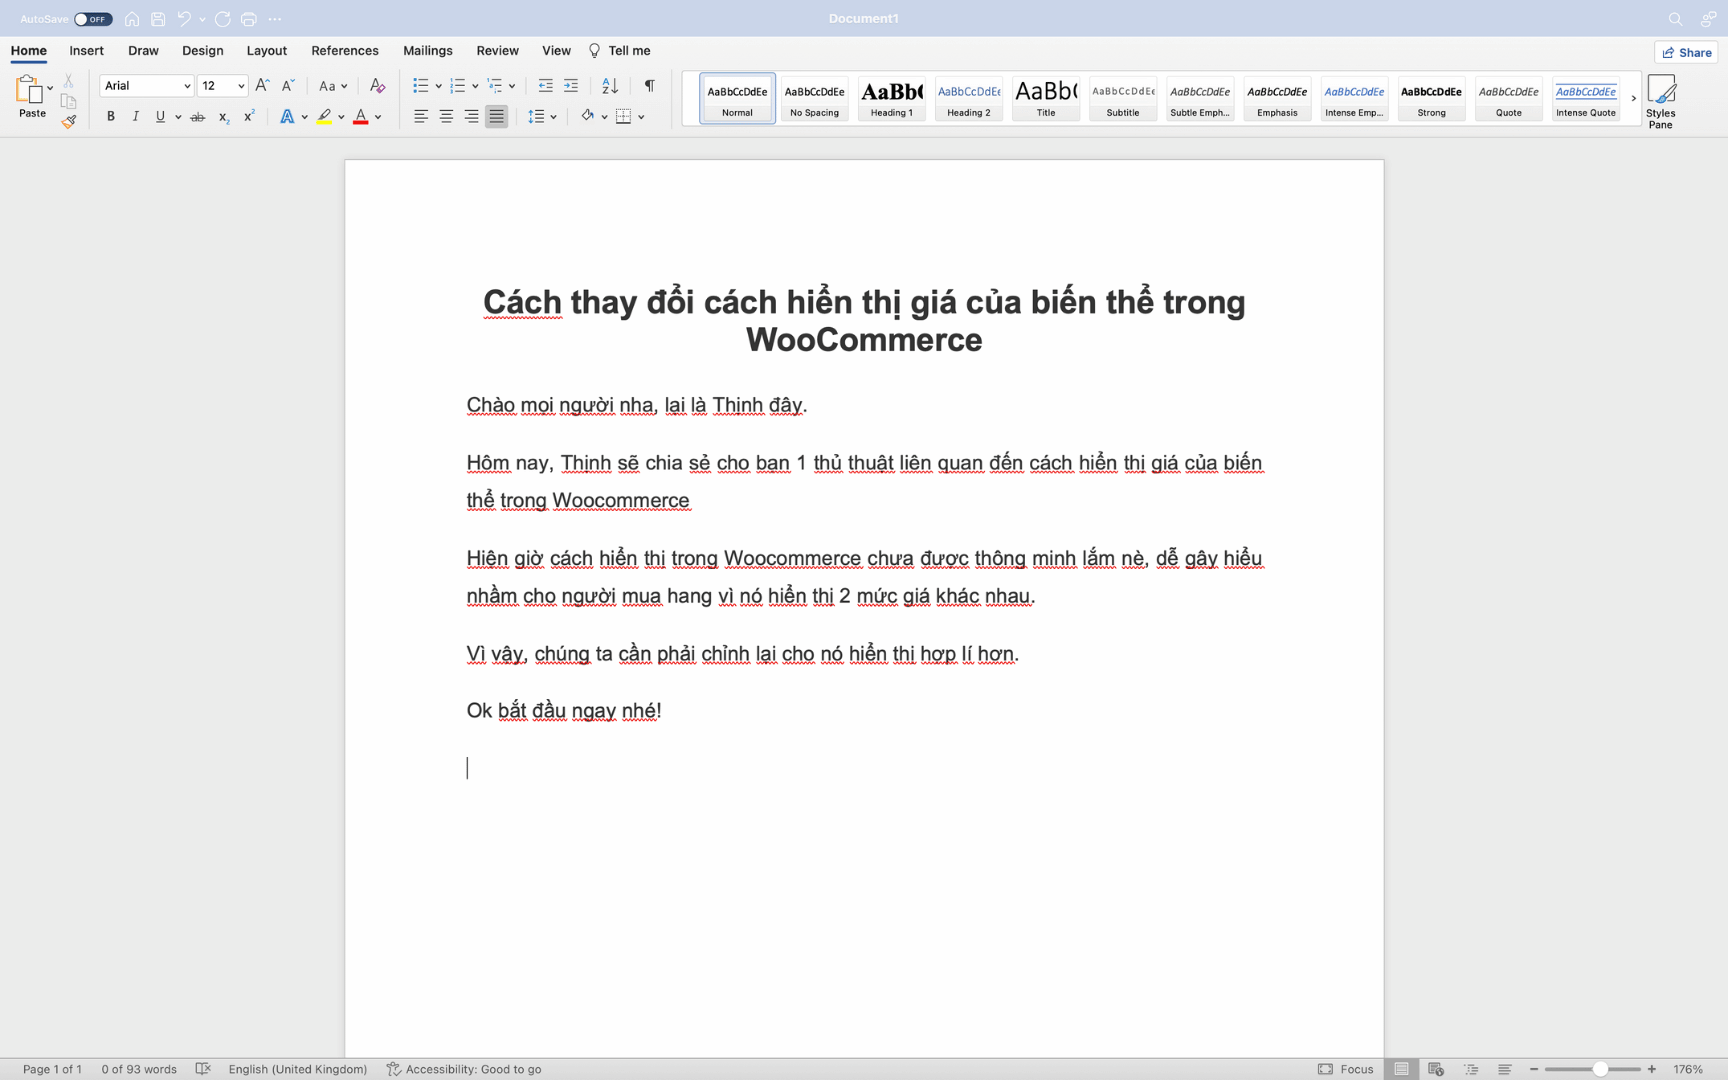Click the Share button
Screen dimensions: 1728x1080
(x=1687, y=52)
